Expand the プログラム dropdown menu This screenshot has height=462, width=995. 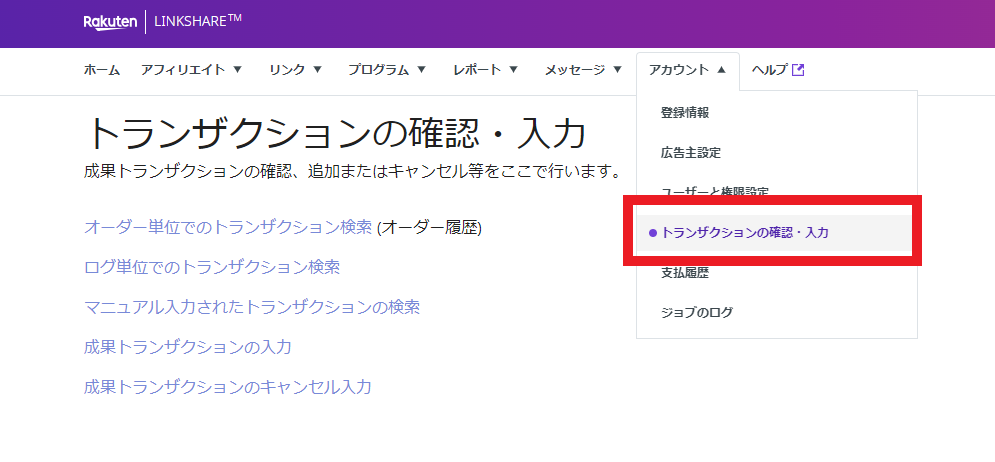click(x=387, y=70)
